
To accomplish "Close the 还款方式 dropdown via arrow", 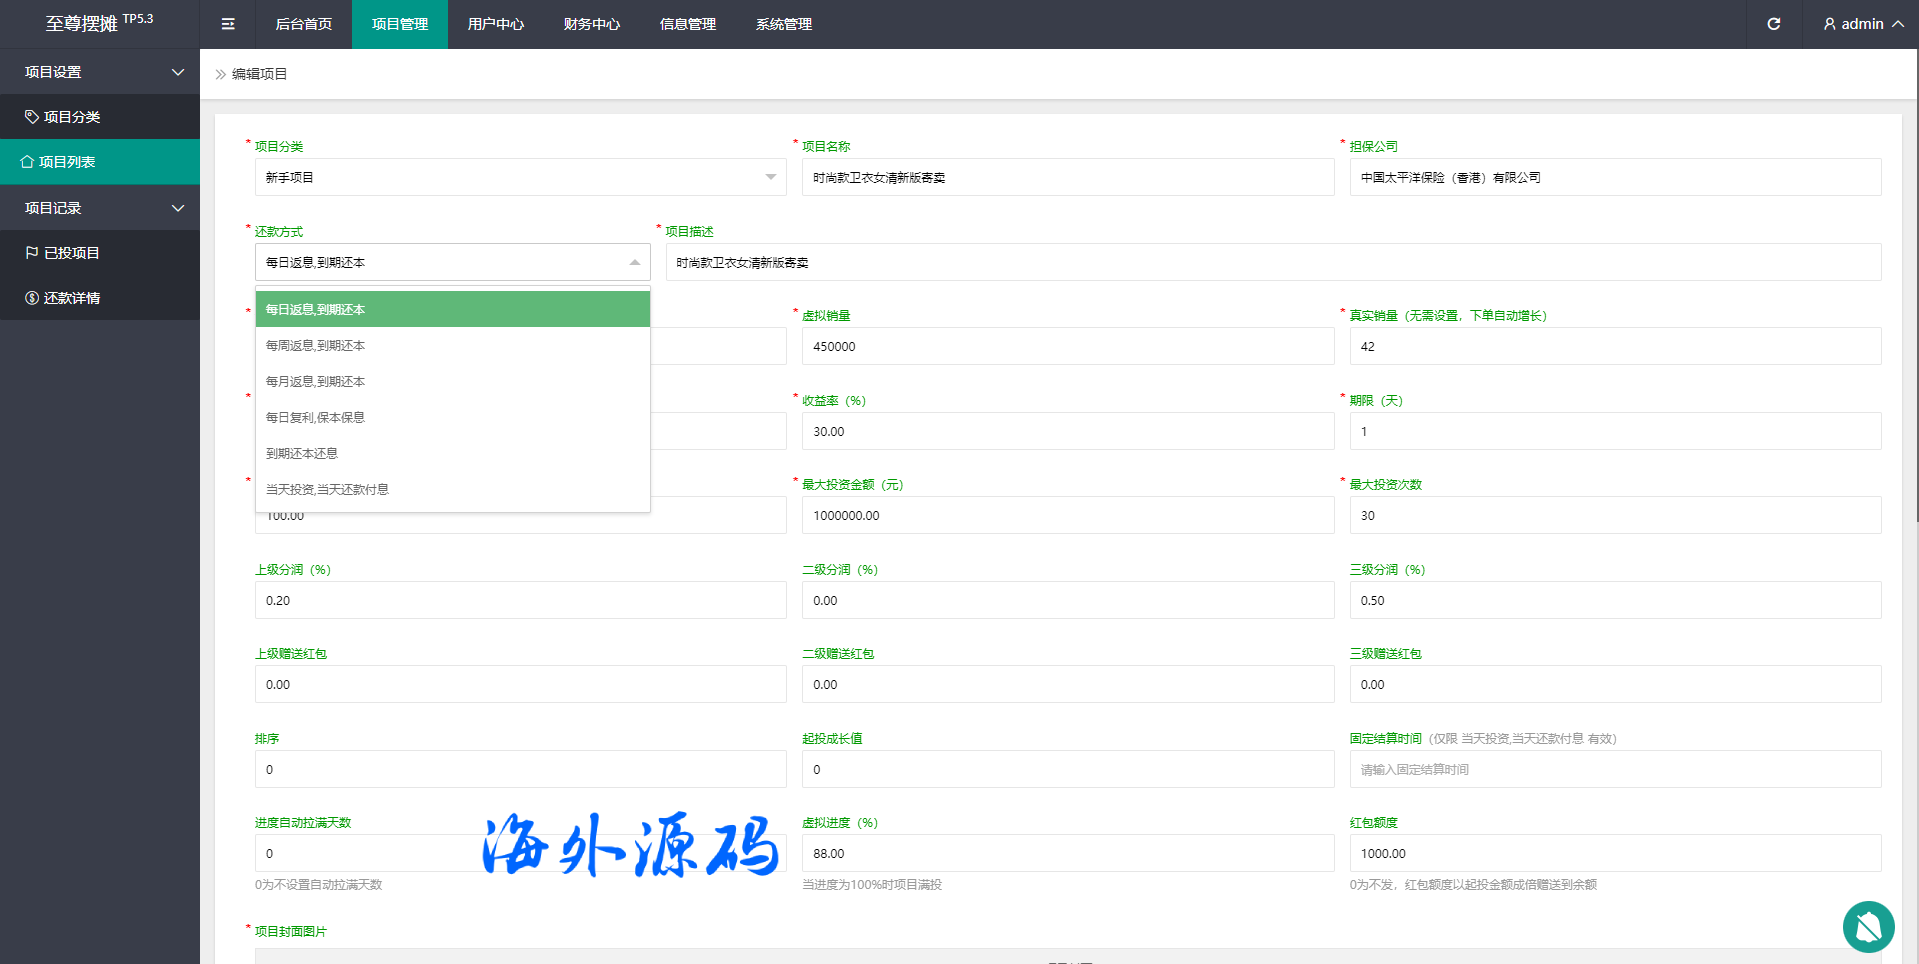I will [x=634, y=262].
